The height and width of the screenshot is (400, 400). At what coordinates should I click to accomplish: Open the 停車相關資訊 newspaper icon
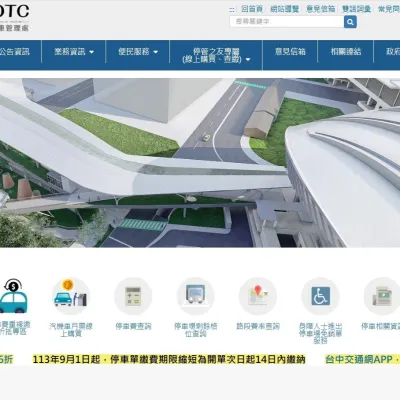point(382,296)
